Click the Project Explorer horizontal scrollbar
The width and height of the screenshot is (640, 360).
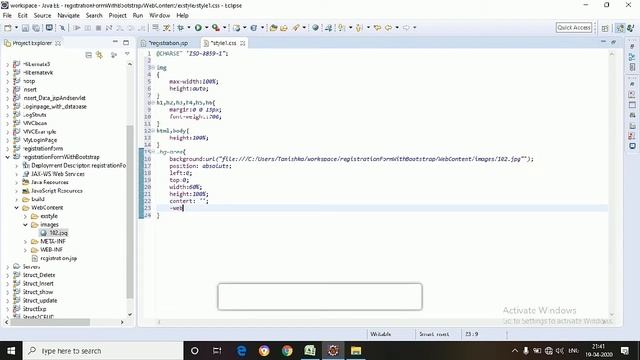click(x=50, y=322)
